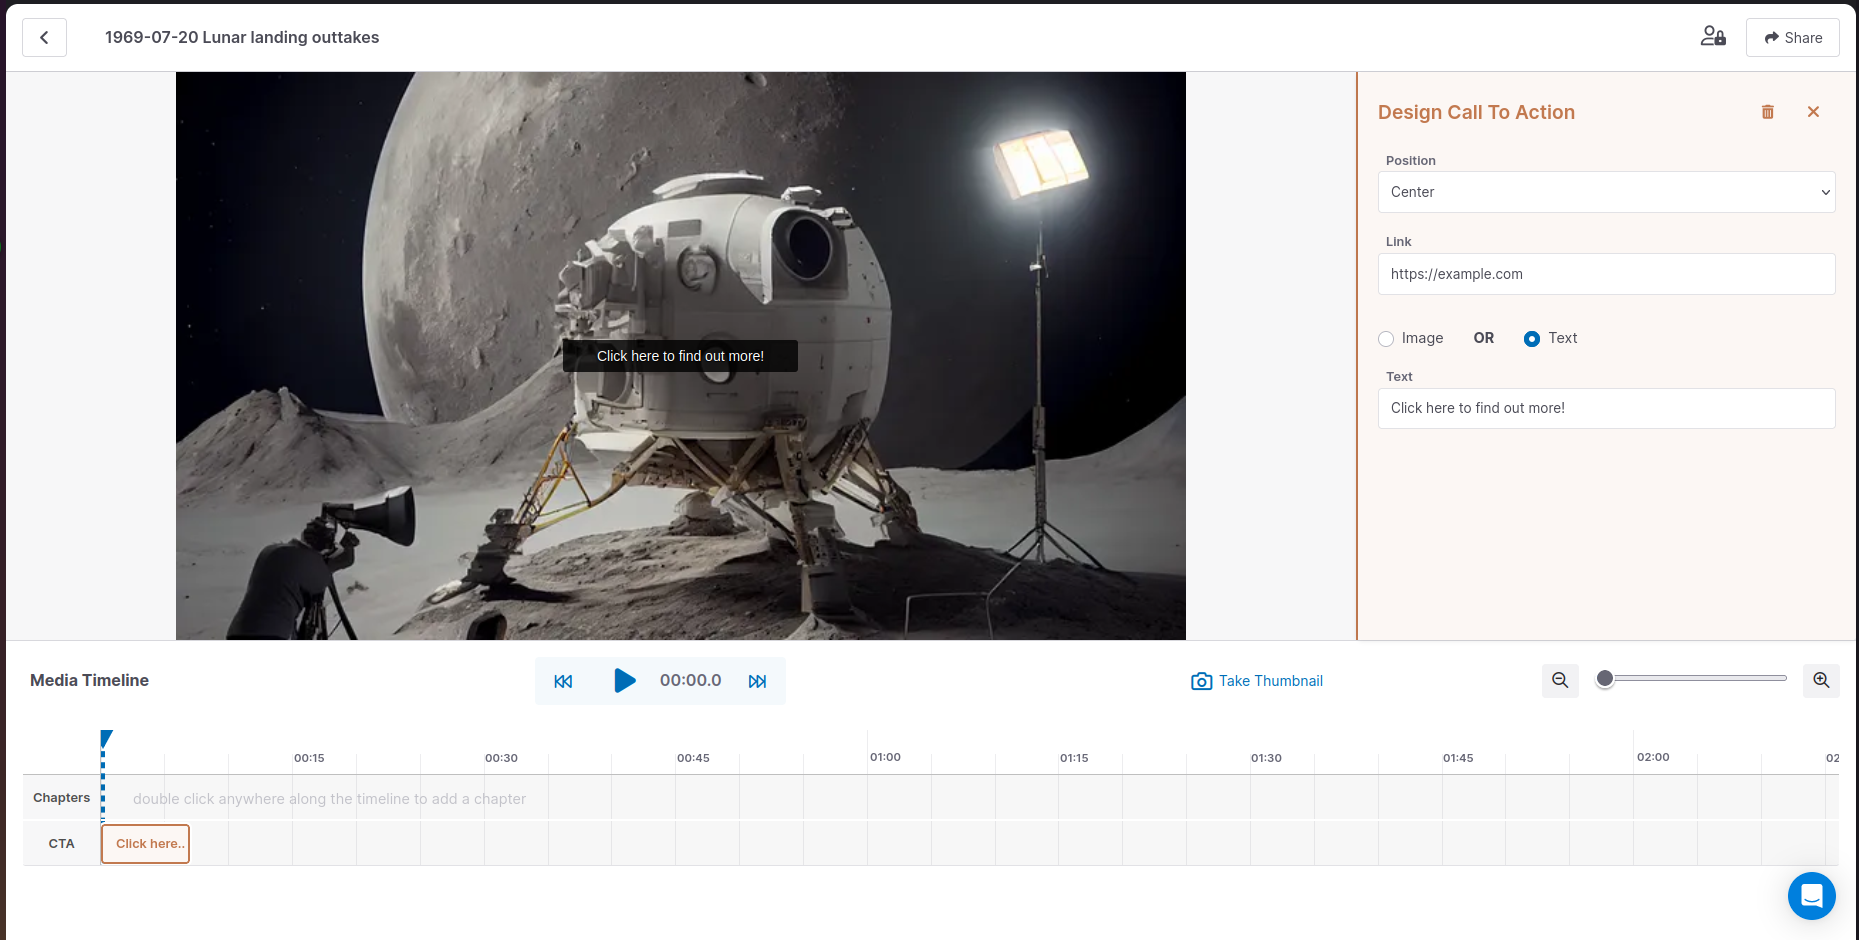Screen dimensions: 1859x940
Task: Select the Image radio button
Action: 1386,339
